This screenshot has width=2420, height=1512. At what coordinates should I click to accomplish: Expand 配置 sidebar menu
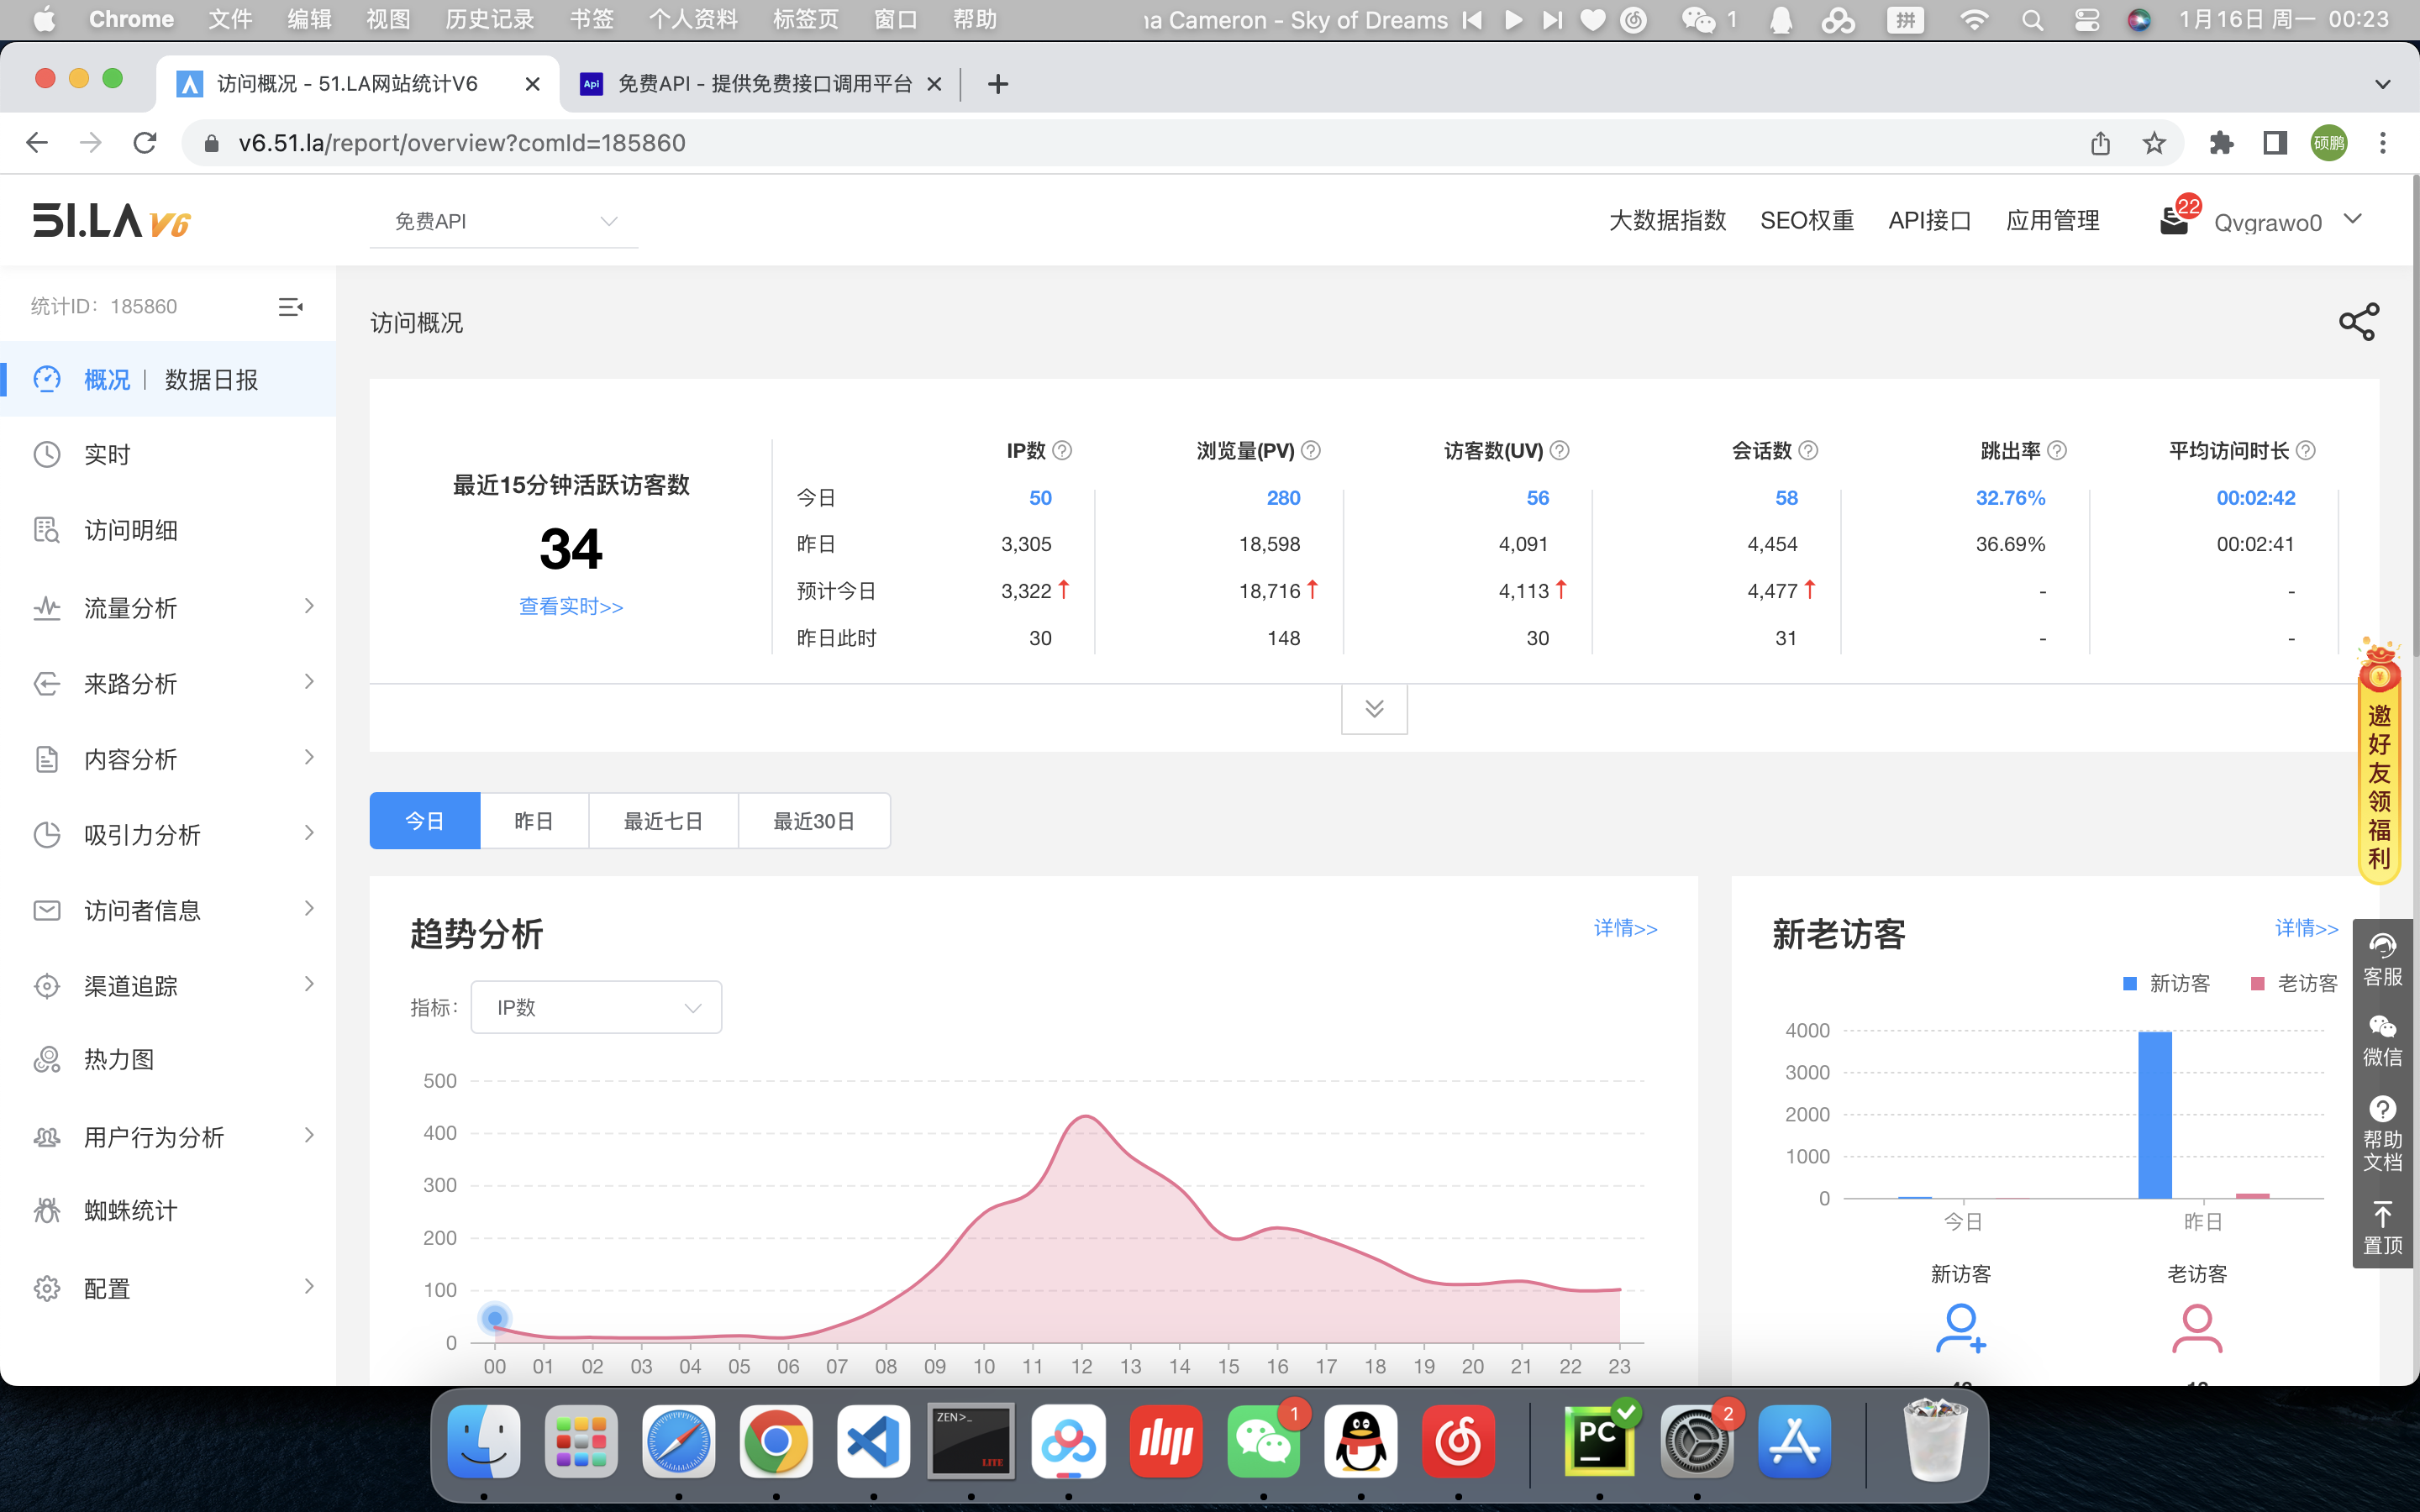(168, 1288)
